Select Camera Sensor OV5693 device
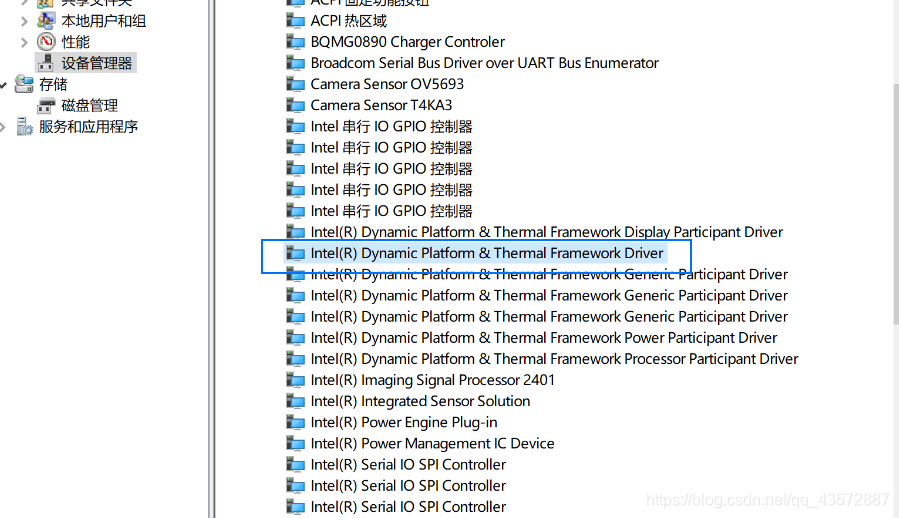The image size is (899, 518). click(x=387, y=84)
